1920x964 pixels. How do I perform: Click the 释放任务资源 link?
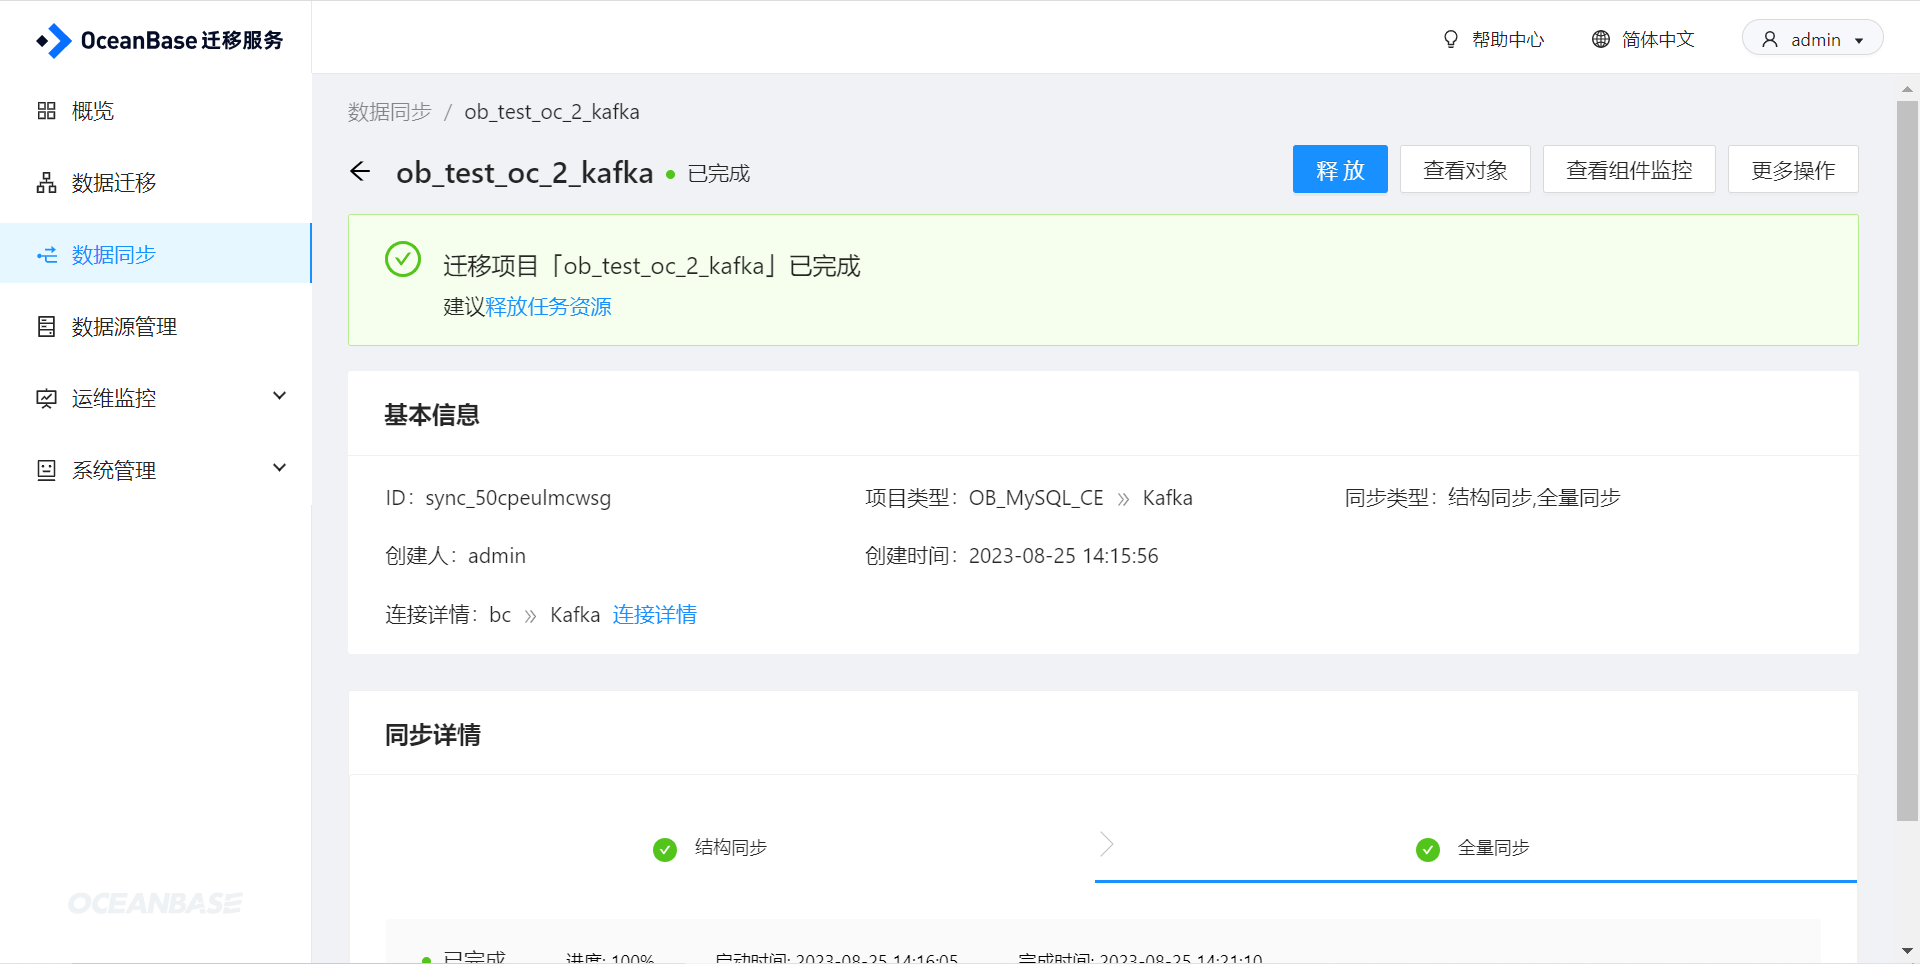548,307
